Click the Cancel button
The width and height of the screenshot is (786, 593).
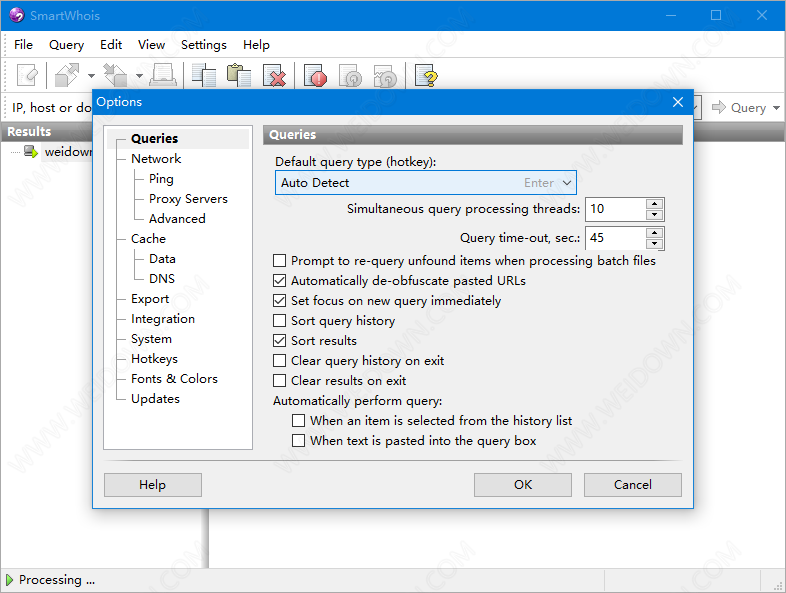coord(632,485)
